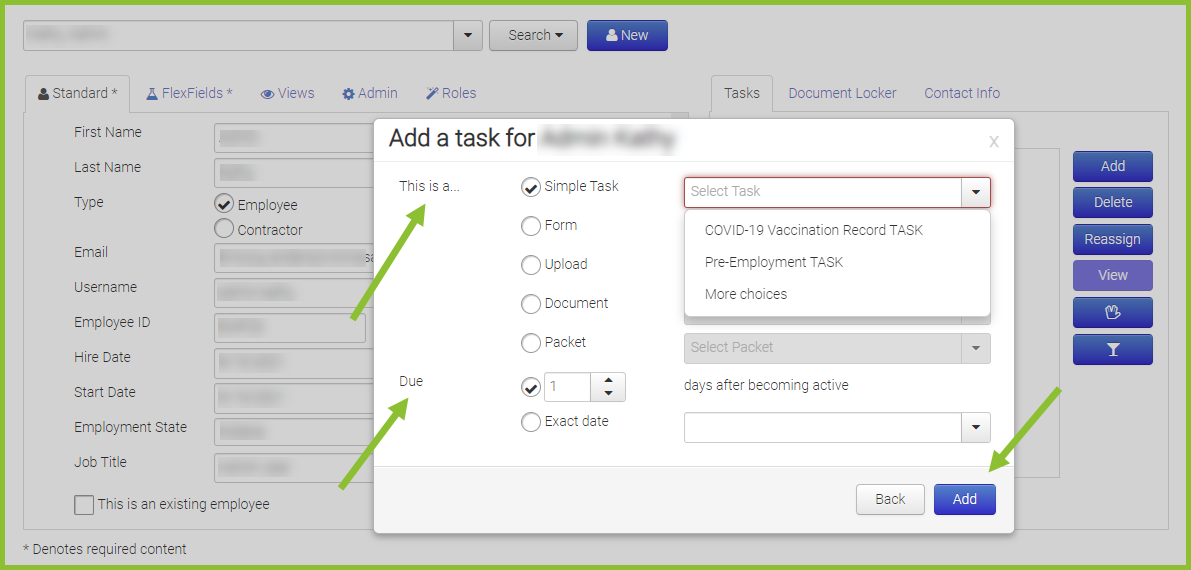Click the Hire Date field
Viewport: 1191px width, 570px height.
coord(295,363)
